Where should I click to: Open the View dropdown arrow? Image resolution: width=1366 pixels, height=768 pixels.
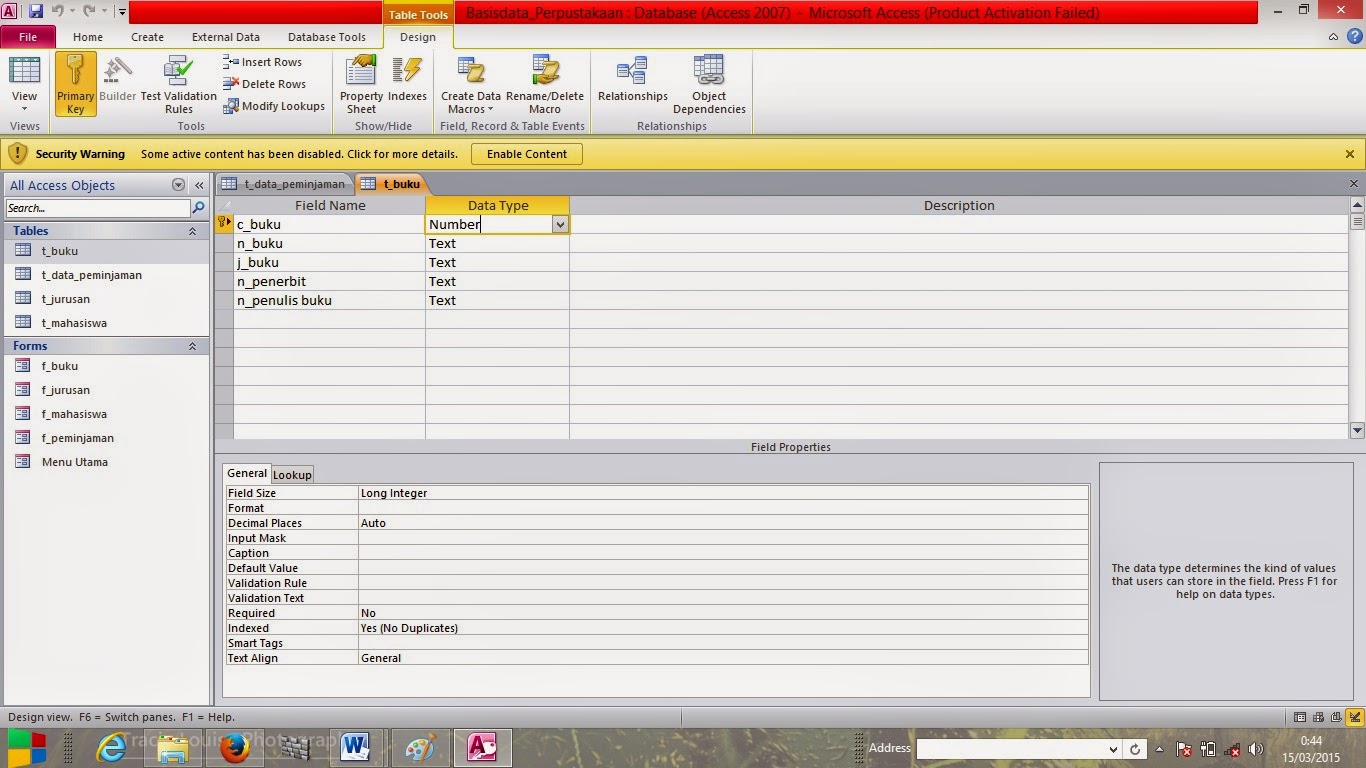(24, 107)
